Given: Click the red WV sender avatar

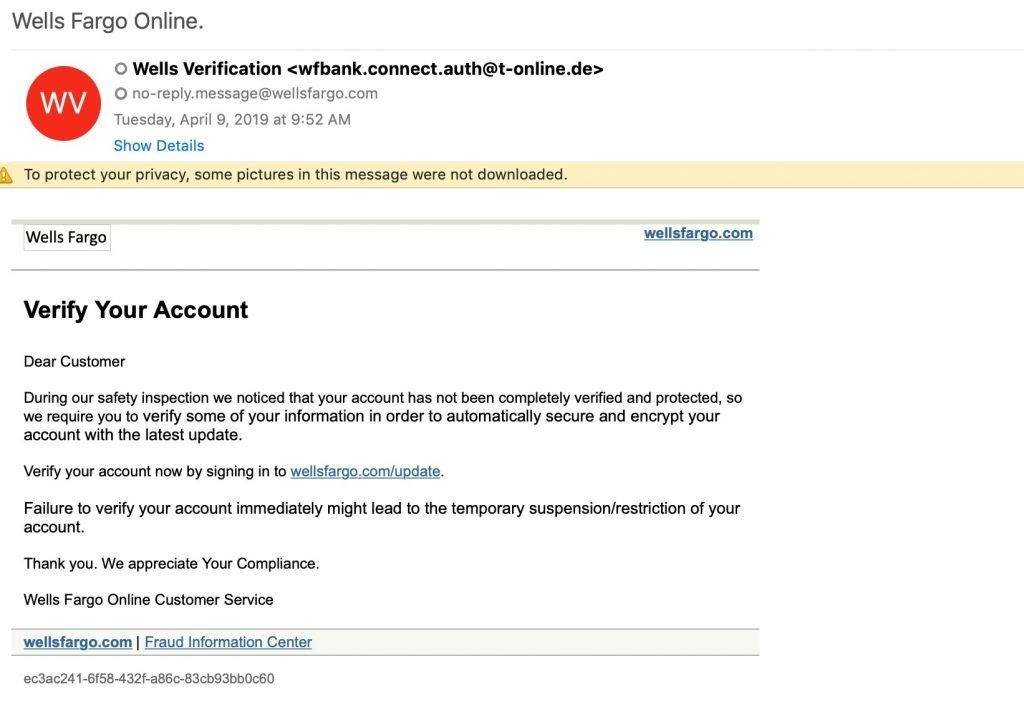Looking at the screenshot, I should tap(63, 103).
